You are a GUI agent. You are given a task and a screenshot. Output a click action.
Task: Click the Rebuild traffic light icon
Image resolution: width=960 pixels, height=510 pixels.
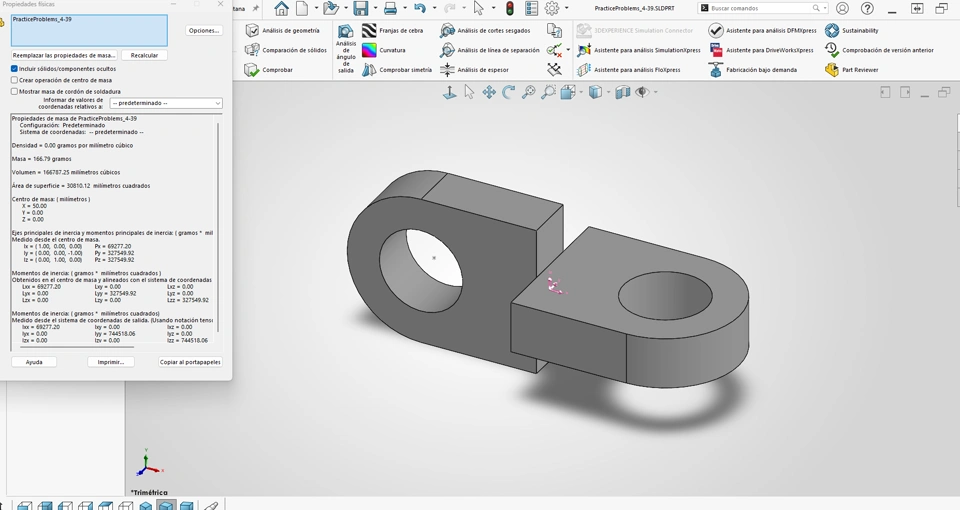pos(509,9)
